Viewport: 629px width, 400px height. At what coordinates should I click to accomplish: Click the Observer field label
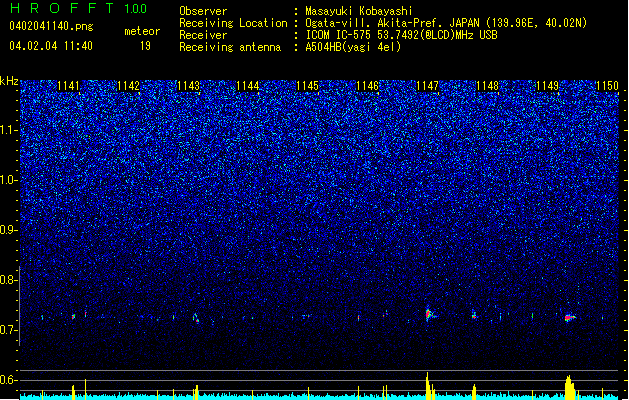point(203,11)
